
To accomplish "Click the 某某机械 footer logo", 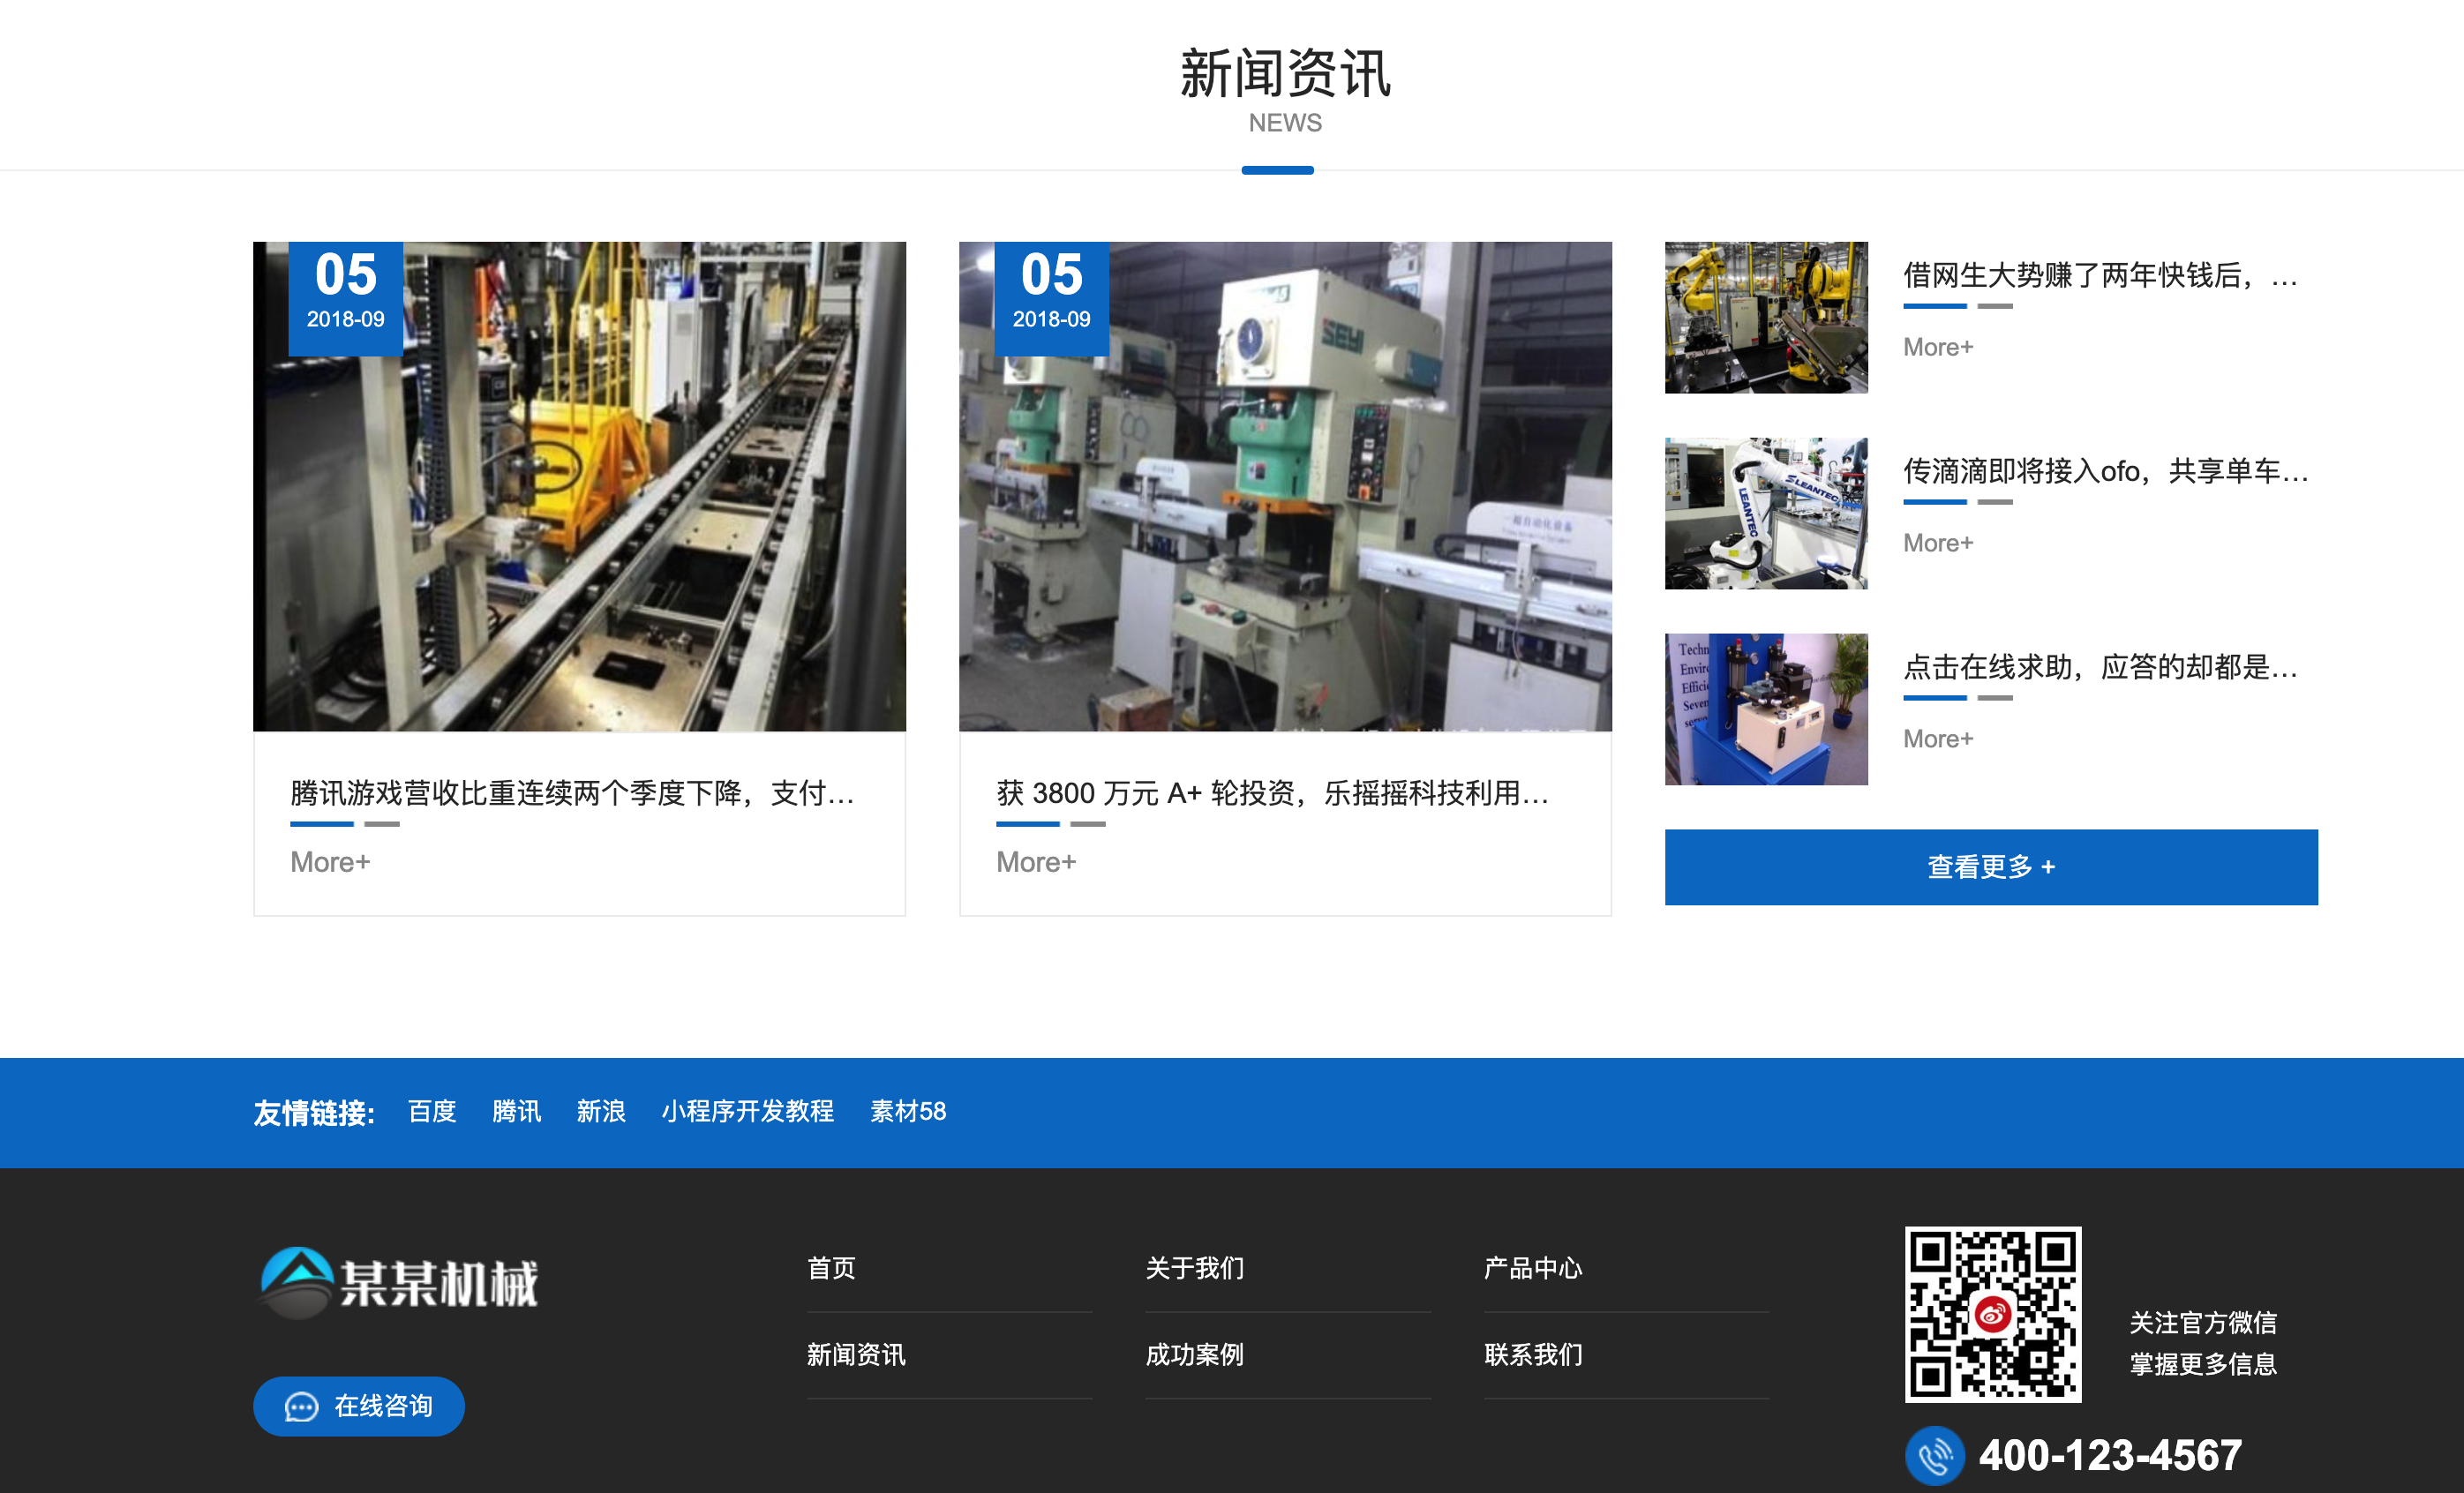I will (x=398, y=1282).
